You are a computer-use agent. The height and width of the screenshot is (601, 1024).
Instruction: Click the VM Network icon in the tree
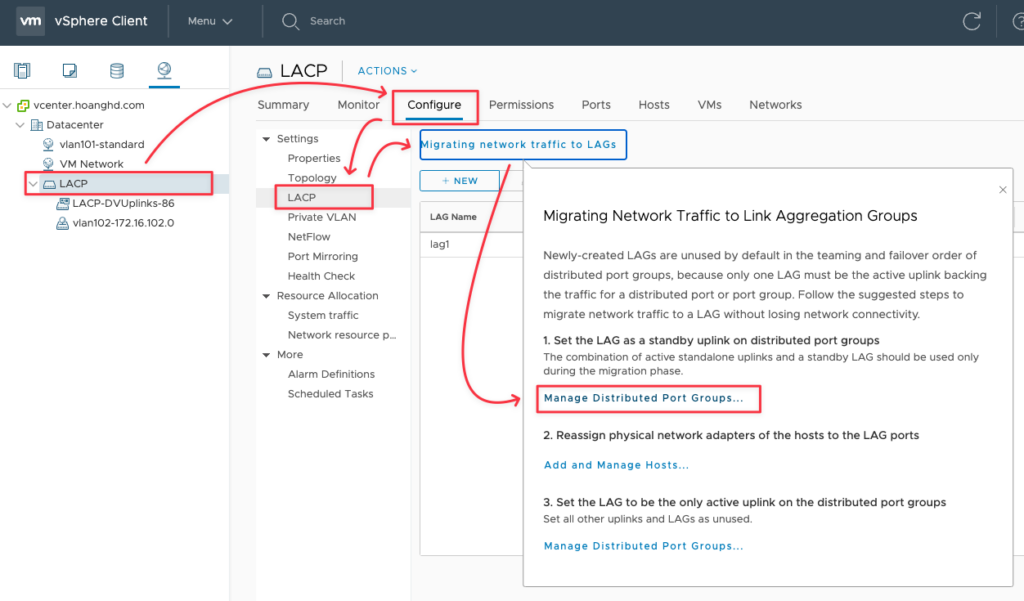pyautogui.click(x=48, y=164)
